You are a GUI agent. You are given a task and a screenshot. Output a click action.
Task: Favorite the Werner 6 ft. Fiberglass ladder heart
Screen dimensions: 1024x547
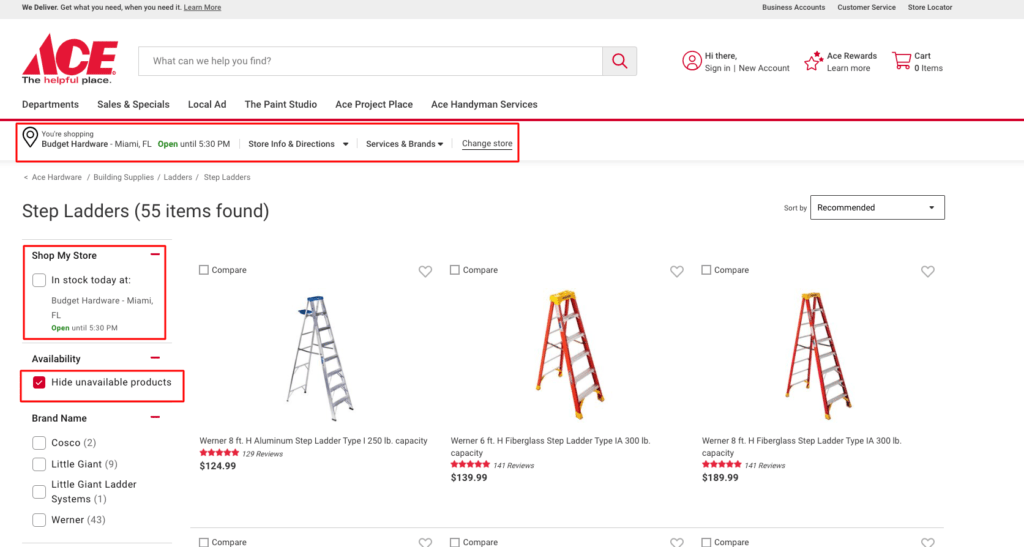coord(677,271)
